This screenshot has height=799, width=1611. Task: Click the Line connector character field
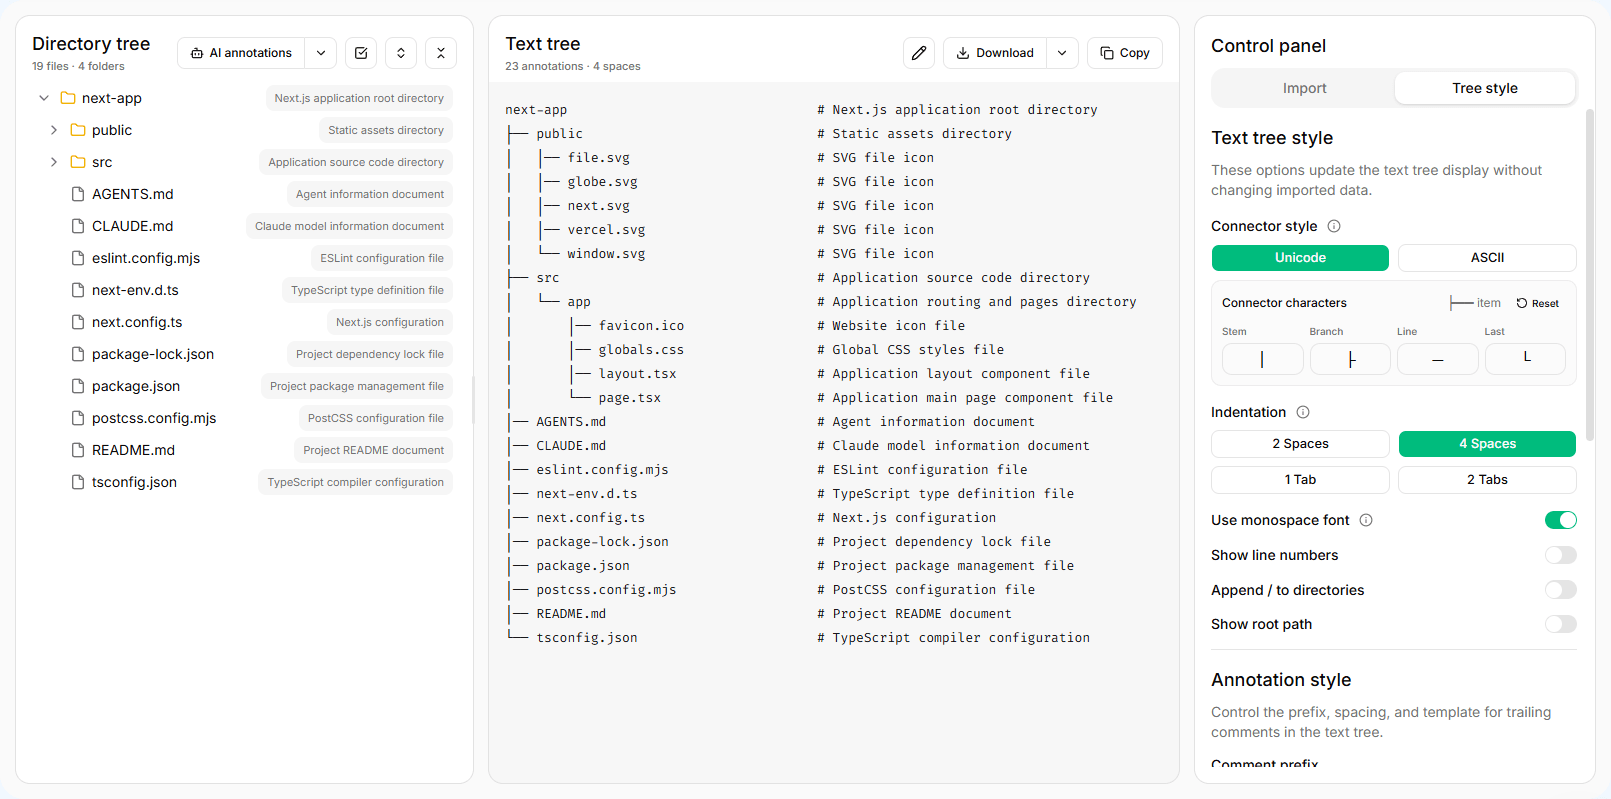point(1437,359)
